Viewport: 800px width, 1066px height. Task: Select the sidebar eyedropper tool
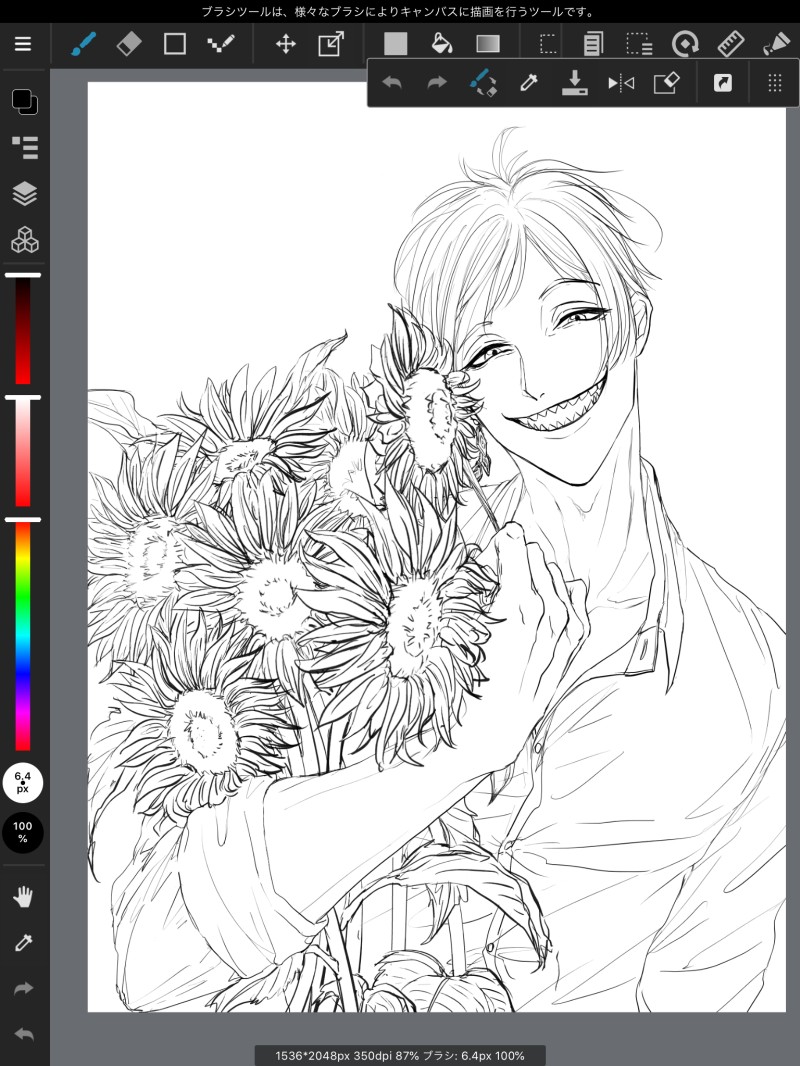coord(23,942)
